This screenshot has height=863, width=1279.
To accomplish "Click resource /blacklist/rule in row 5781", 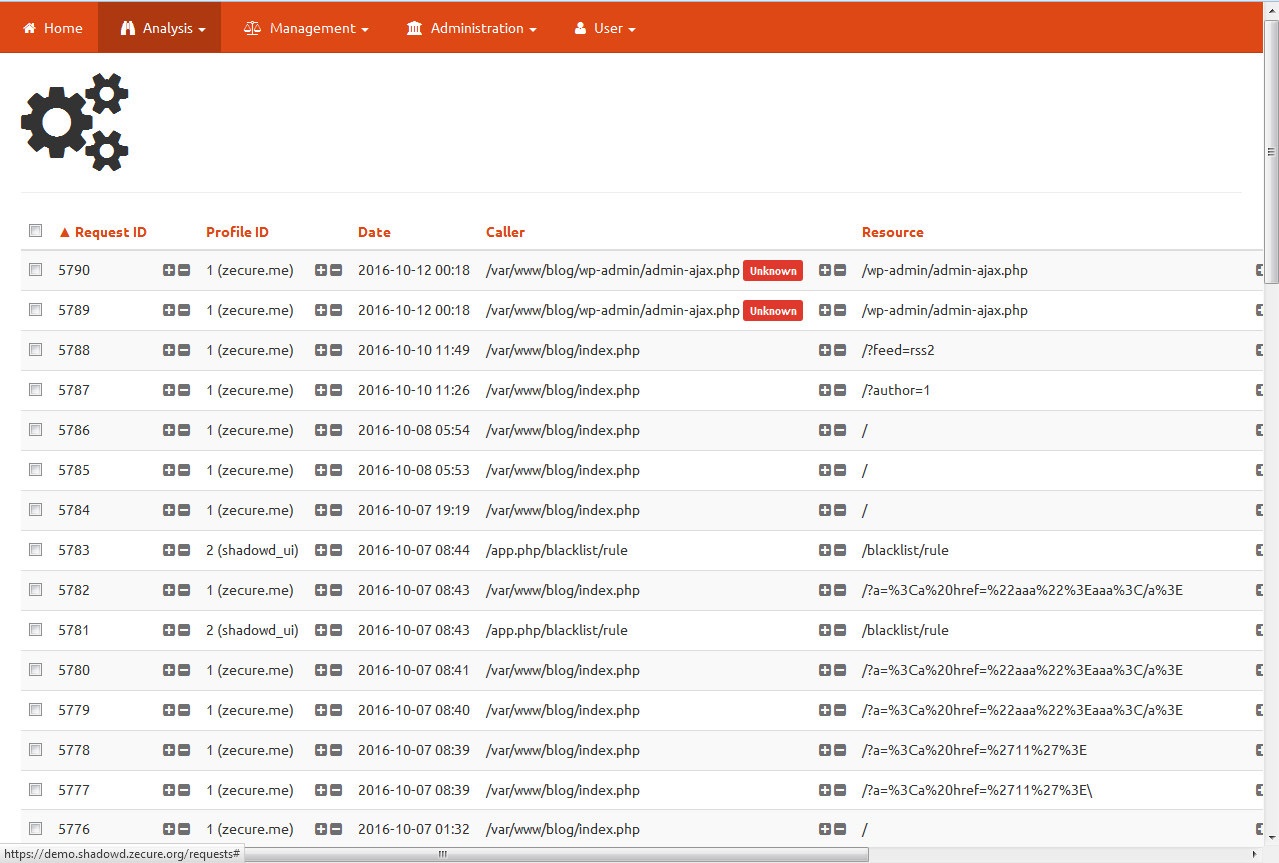I will pos(905,630).
